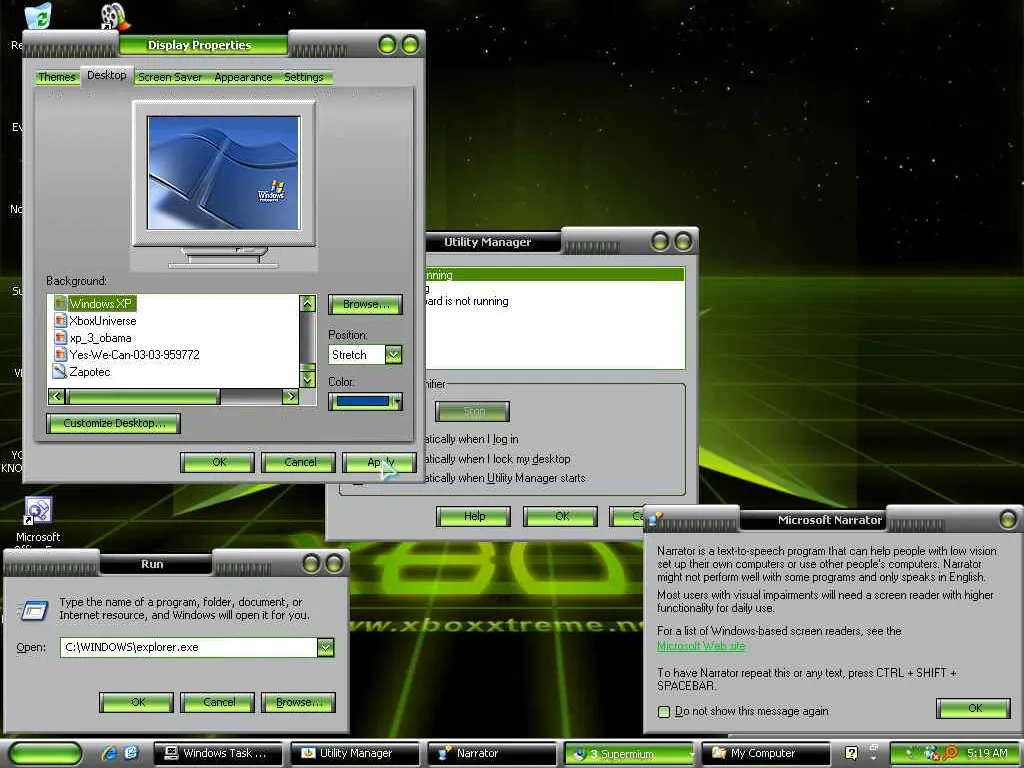The width and height of the screenshot is (1024, 768).
Task: Click the background list horizontal scrollbar thumb
Action: pyautogui.click(x=144, y=396)
